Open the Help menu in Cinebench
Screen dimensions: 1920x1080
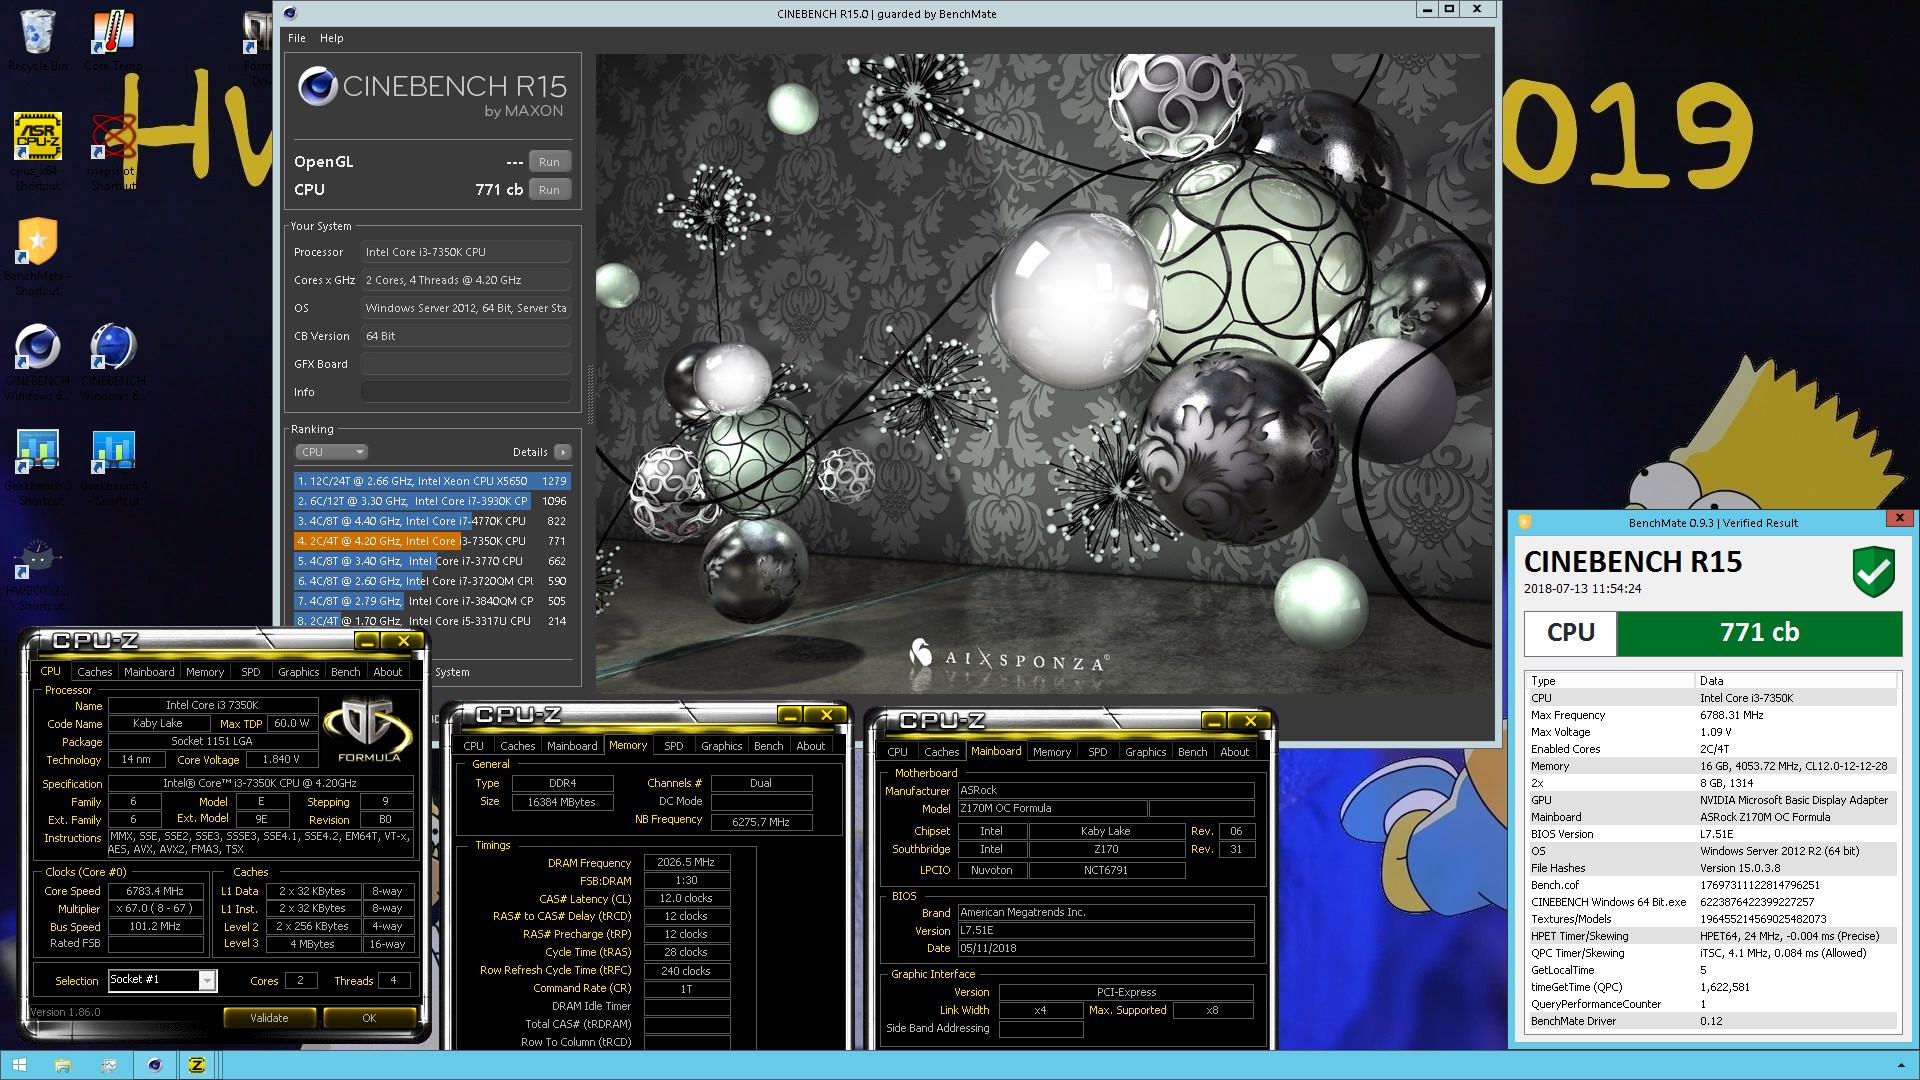tap(331, 38)
